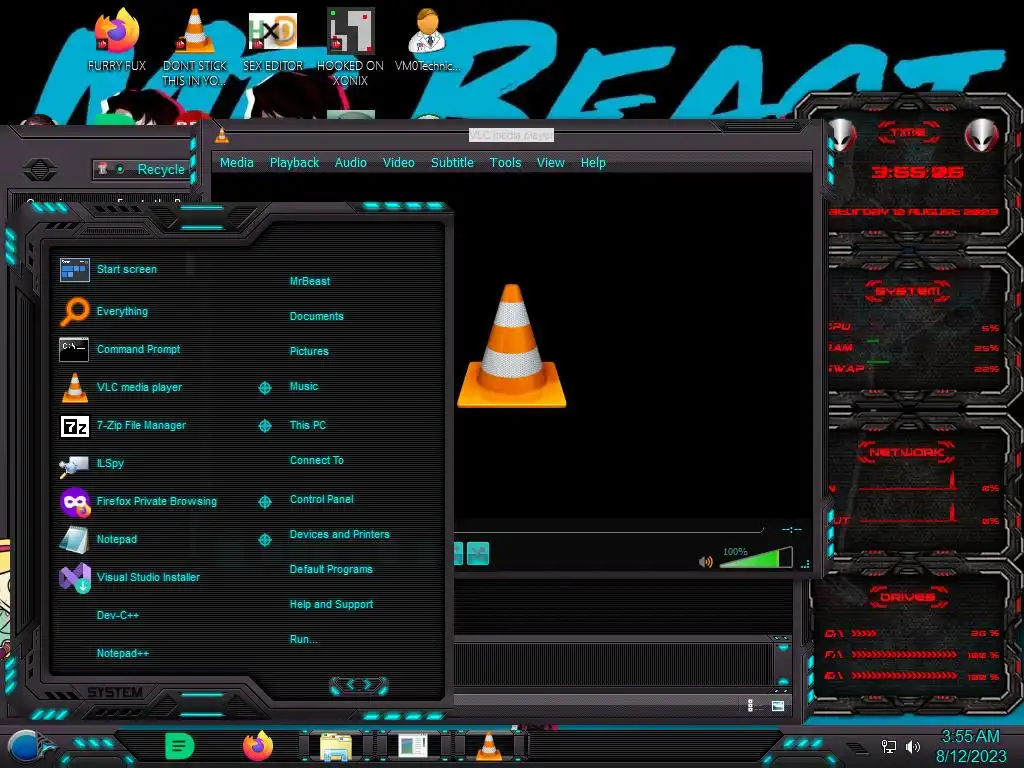This screenshot has width=1024, height=768.
Task: Click Connect To in start menu
Action: tap(317, 460)
